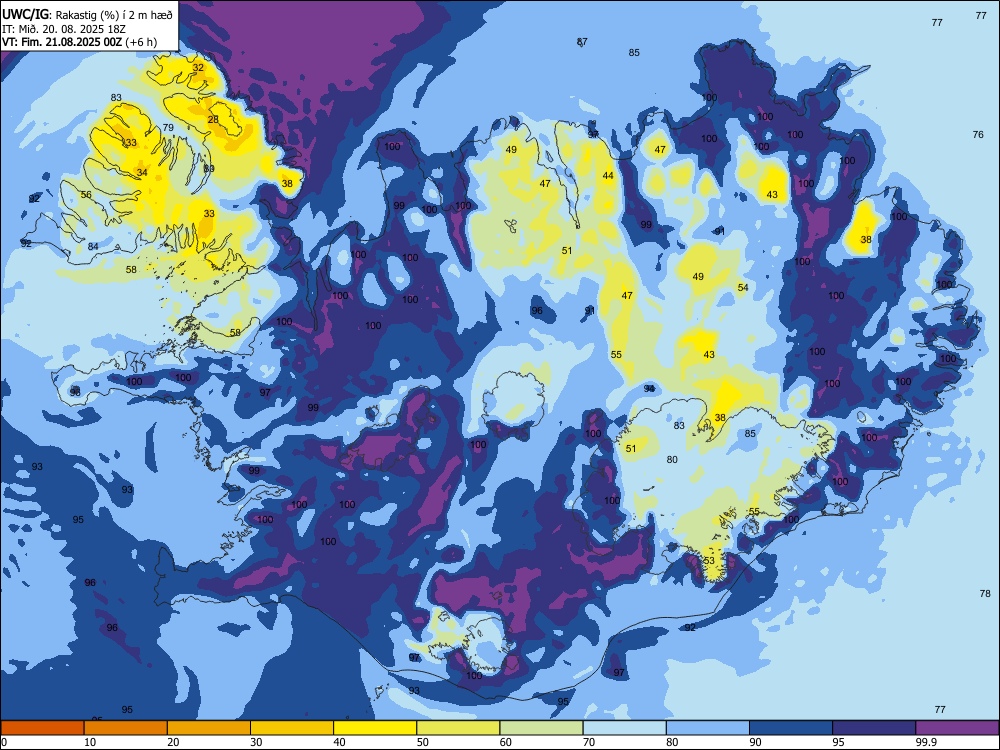Screen dimensions: 1000x750
Task: Click the map value '76' at the east edge
Action: (978, 135)
